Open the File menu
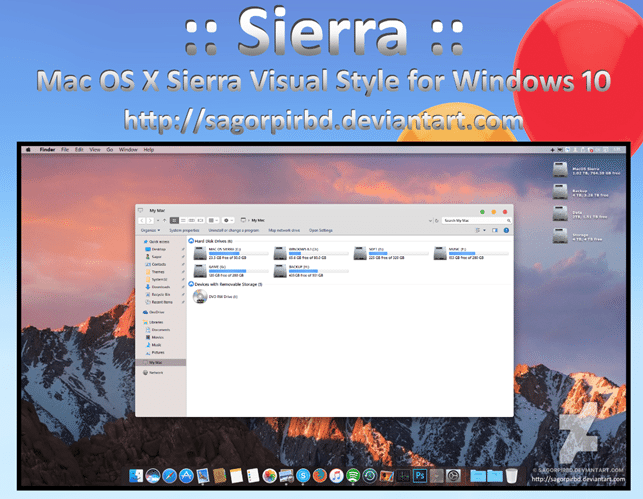 click(65, 150)
